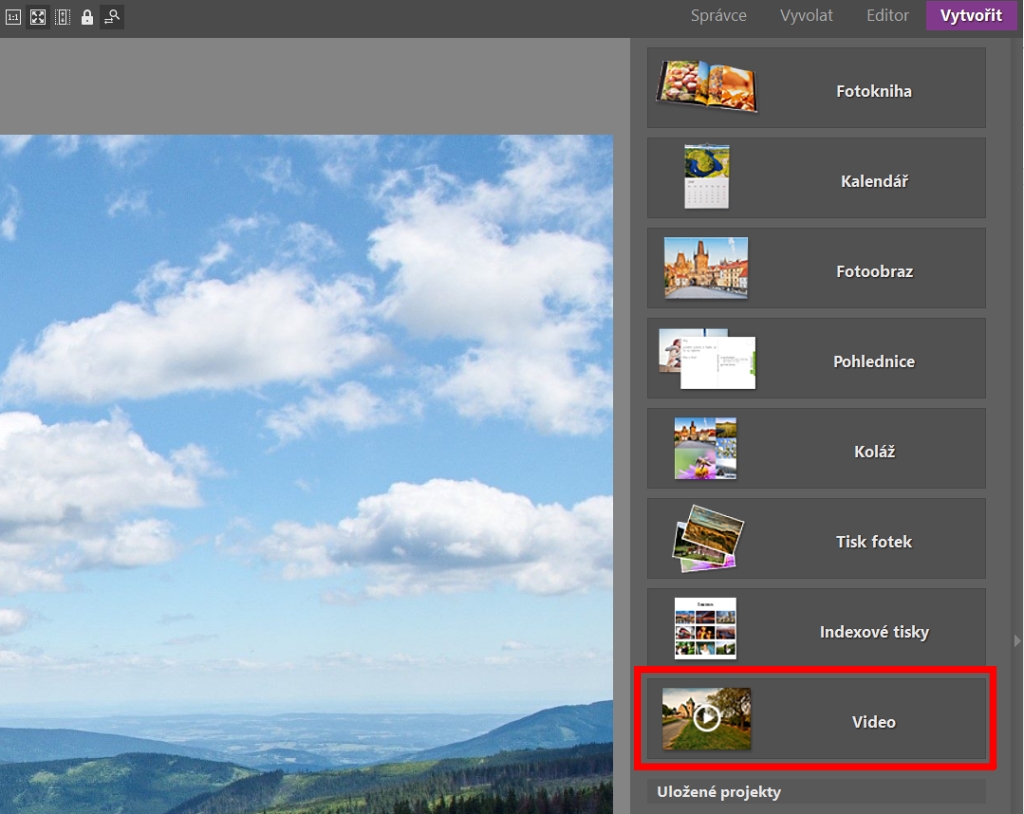This screenshot has width=1024, height=814.
Task: Select the Vytvořit tab
Action: pos(971,16)
